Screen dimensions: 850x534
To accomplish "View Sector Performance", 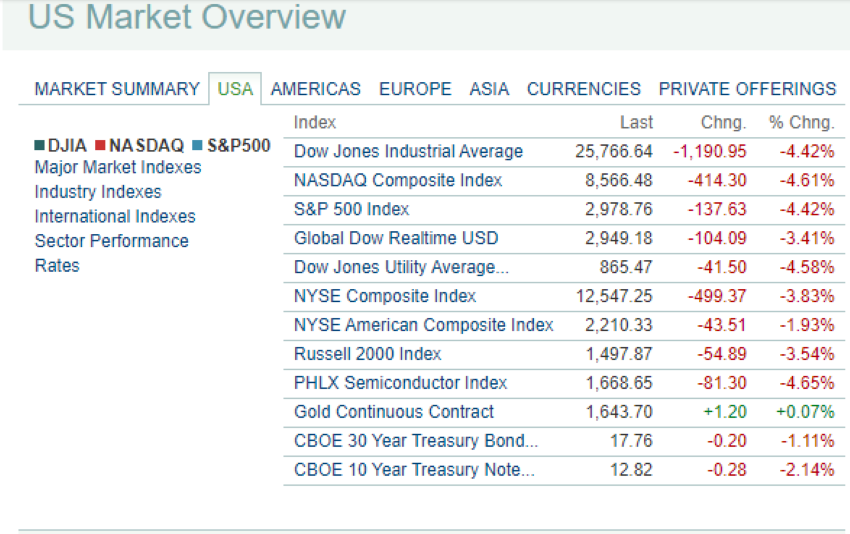I will click(111, 241).
